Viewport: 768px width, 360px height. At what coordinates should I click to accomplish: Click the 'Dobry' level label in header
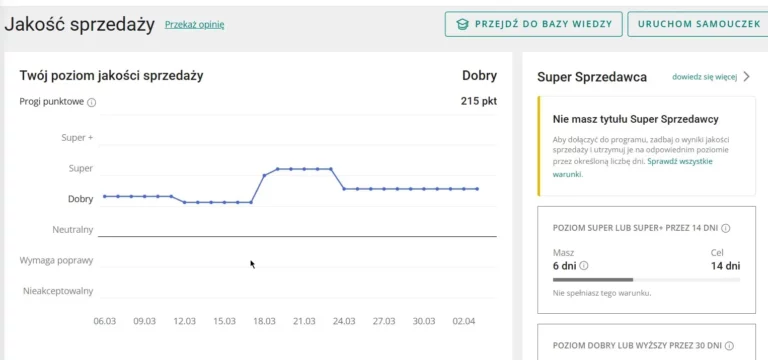[480, 75]
